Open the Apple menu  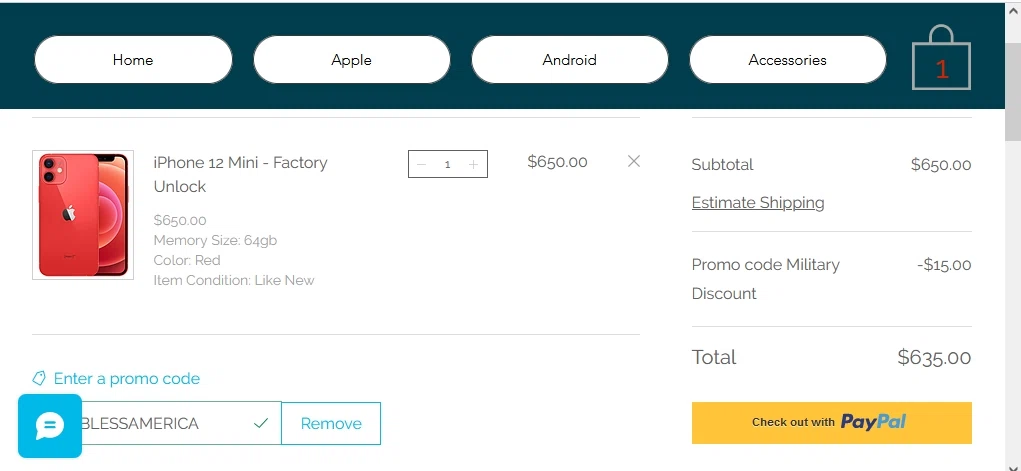coord(352,59)
